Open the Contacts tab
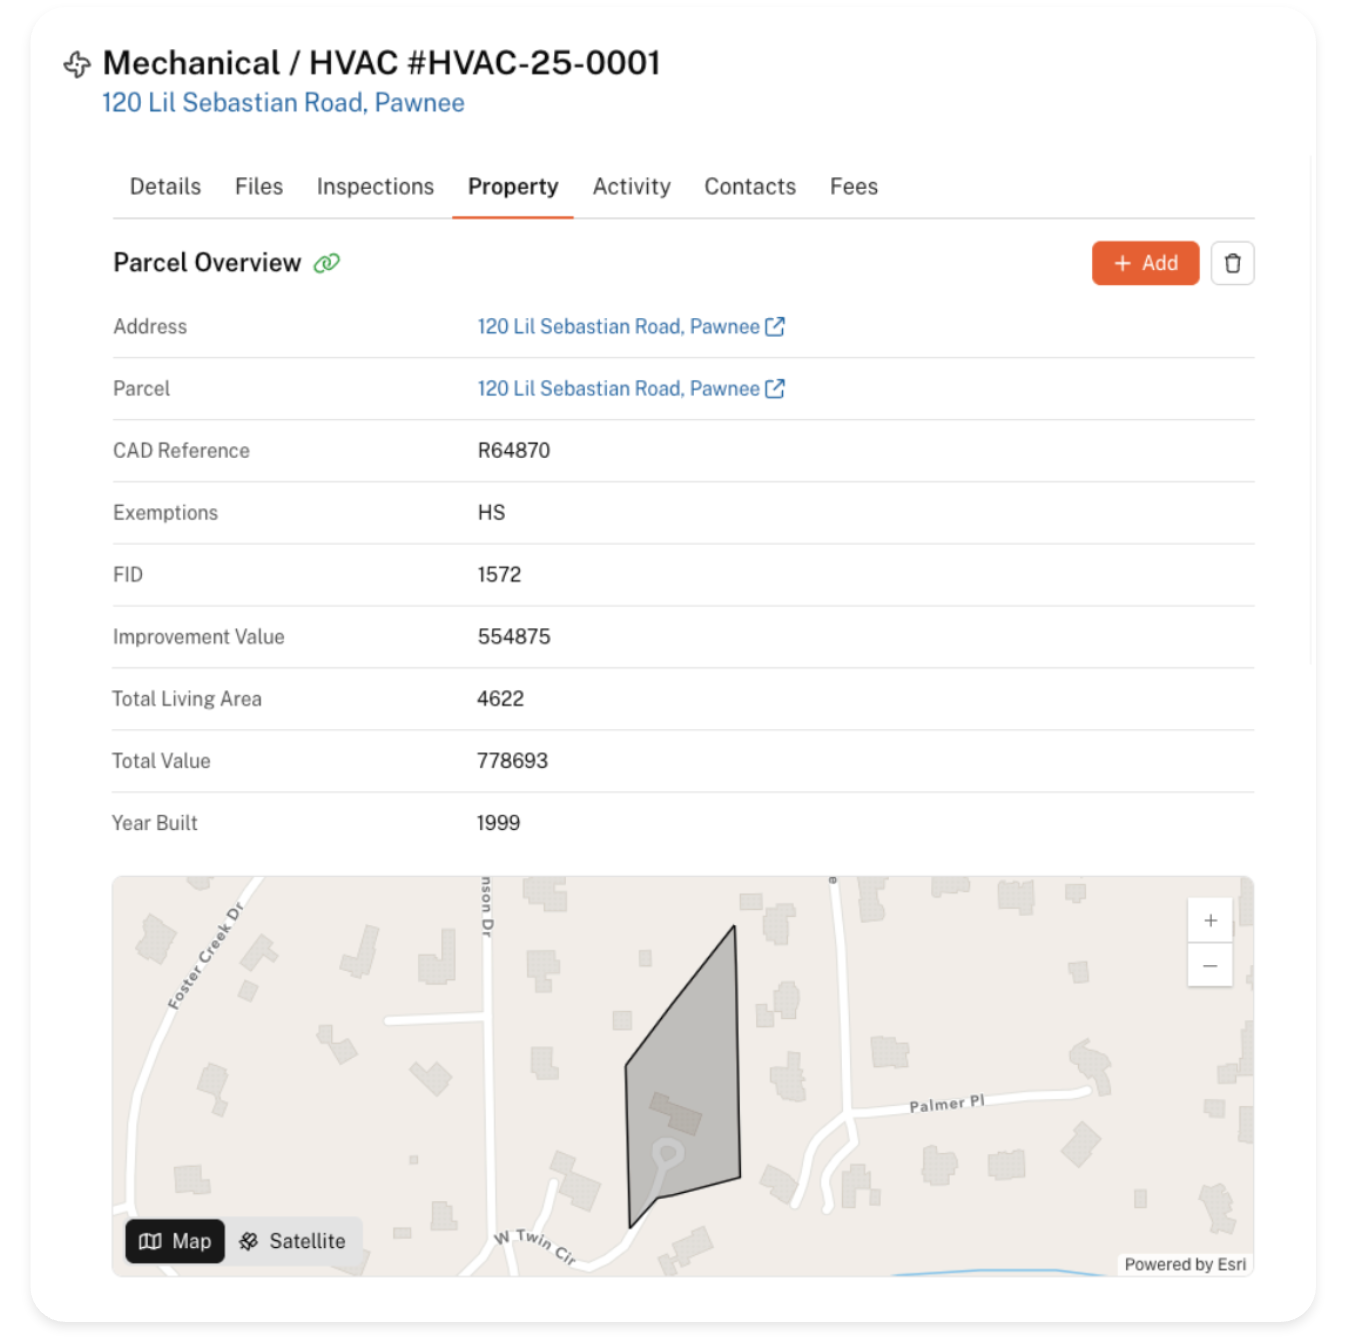Screen dimensions: 1350x1340 coord(750,187)
